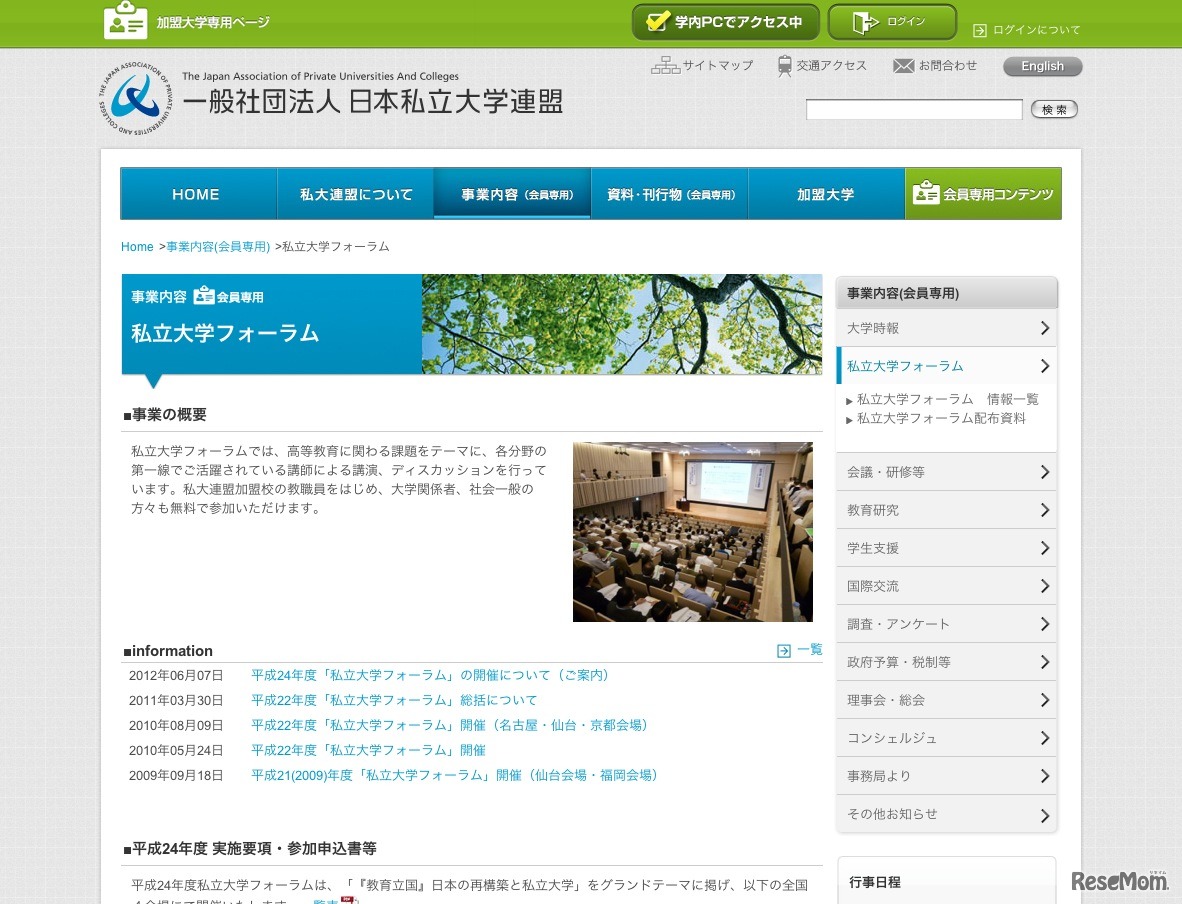Click the member card icon beside 加盟大学専用ページ

coord(125,21)
